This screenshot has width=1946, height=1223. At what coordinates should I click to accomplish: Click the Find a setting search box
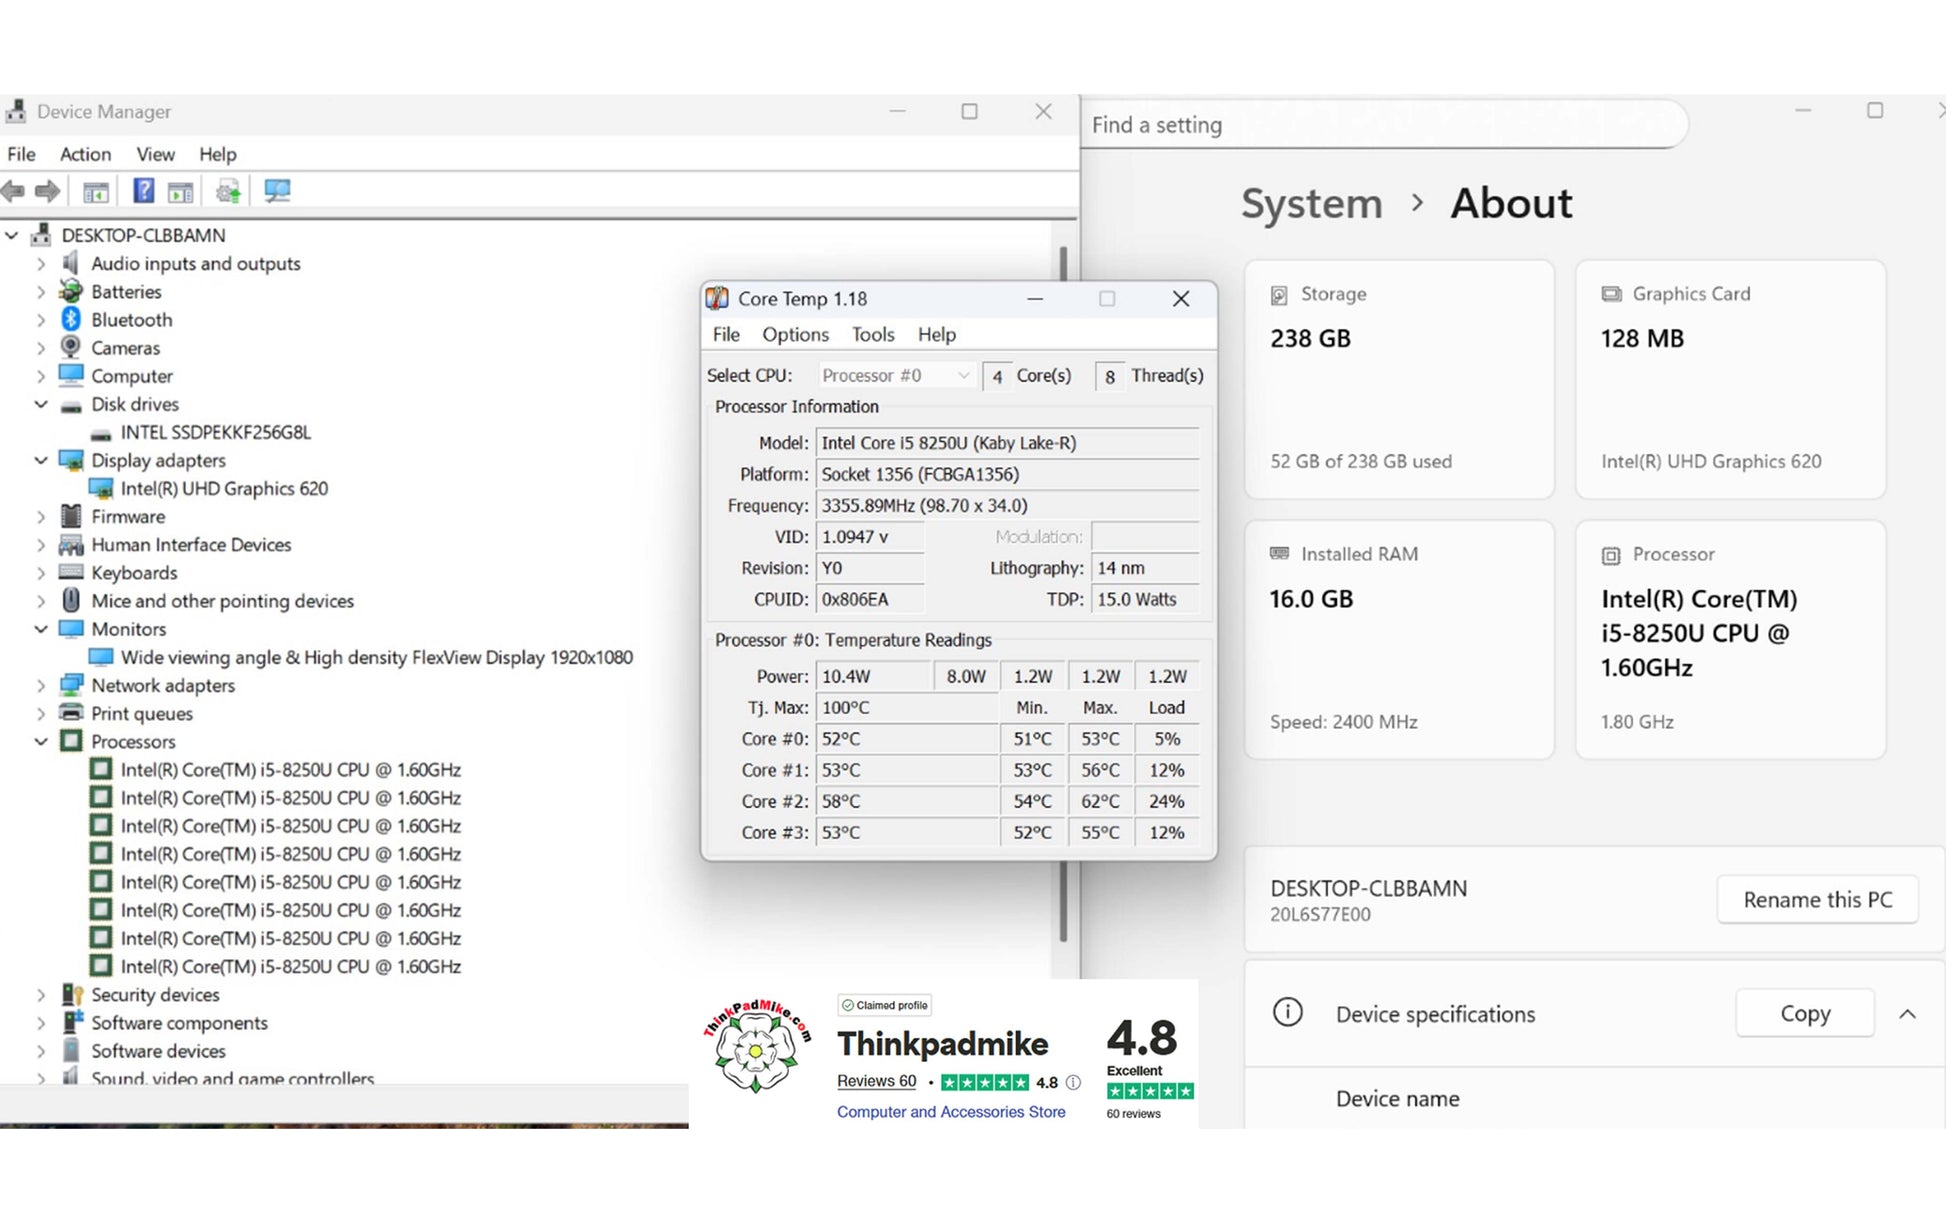(1385, 124)
